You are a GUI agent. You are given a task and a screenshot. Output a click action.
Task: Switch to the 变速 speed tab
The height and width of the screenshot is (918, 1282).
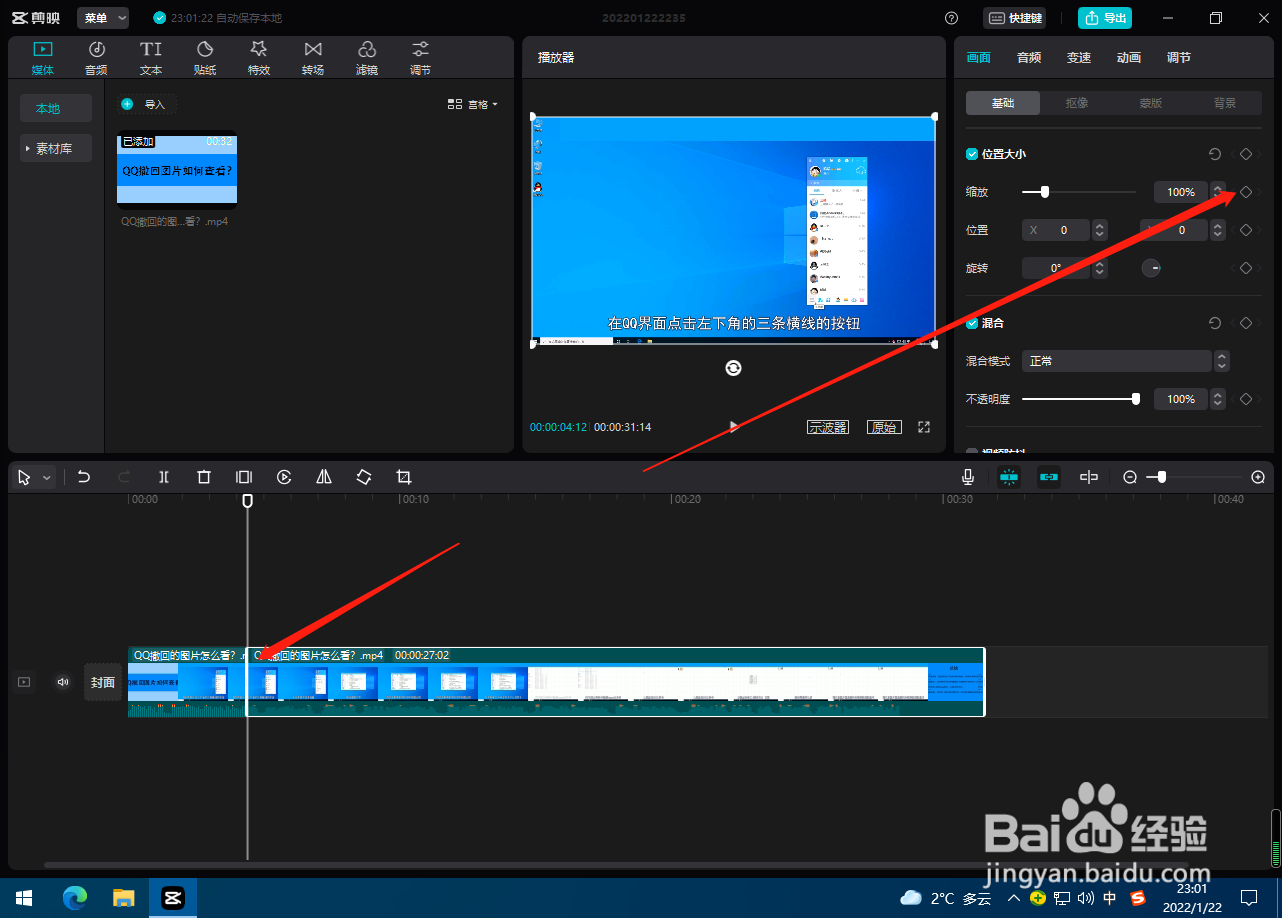[1079, 58]
